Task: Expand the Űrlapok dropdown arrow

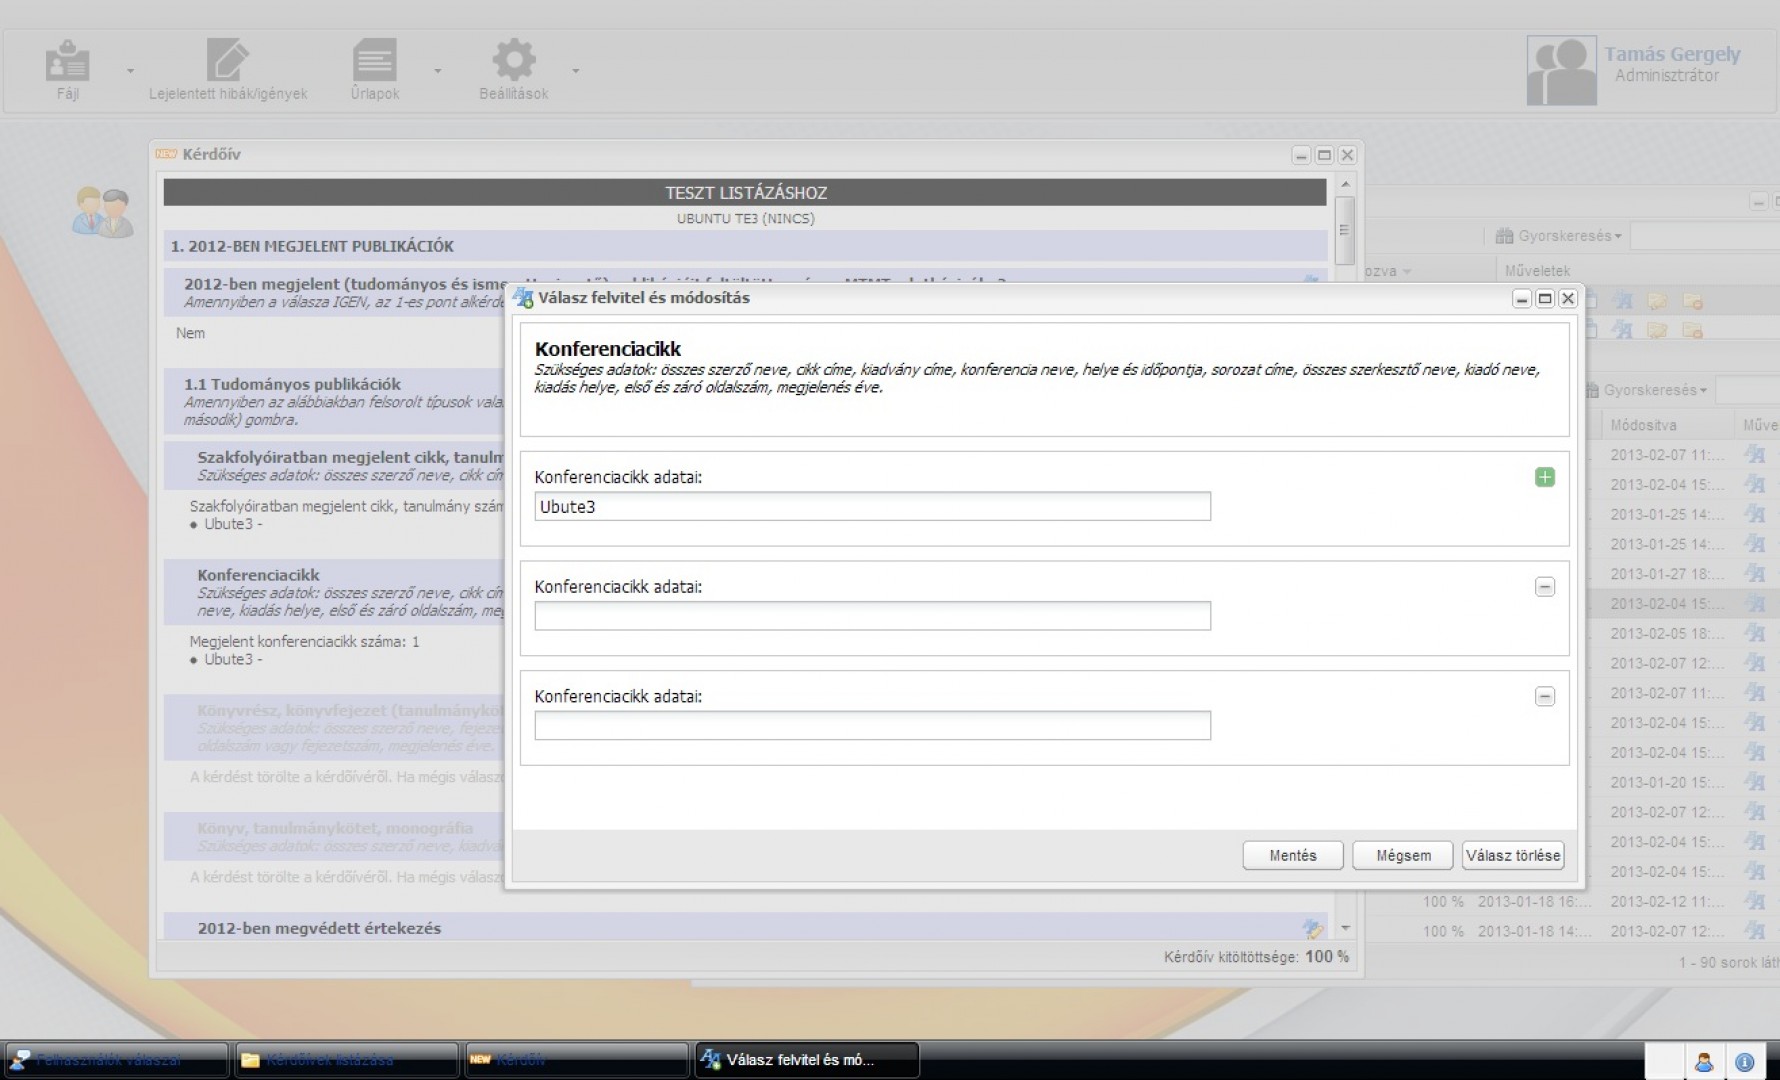Action: pos(437,71)
